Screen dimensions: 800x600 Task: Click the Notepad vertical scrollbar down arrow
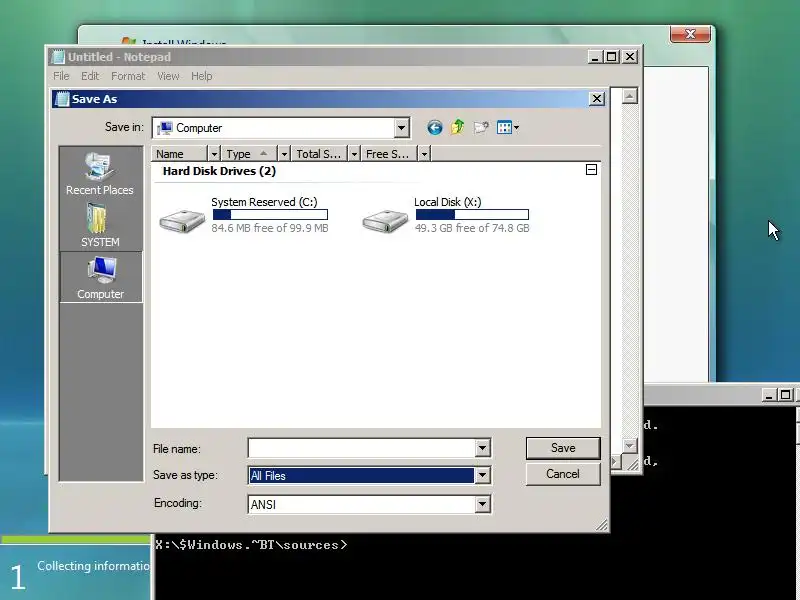630,445
